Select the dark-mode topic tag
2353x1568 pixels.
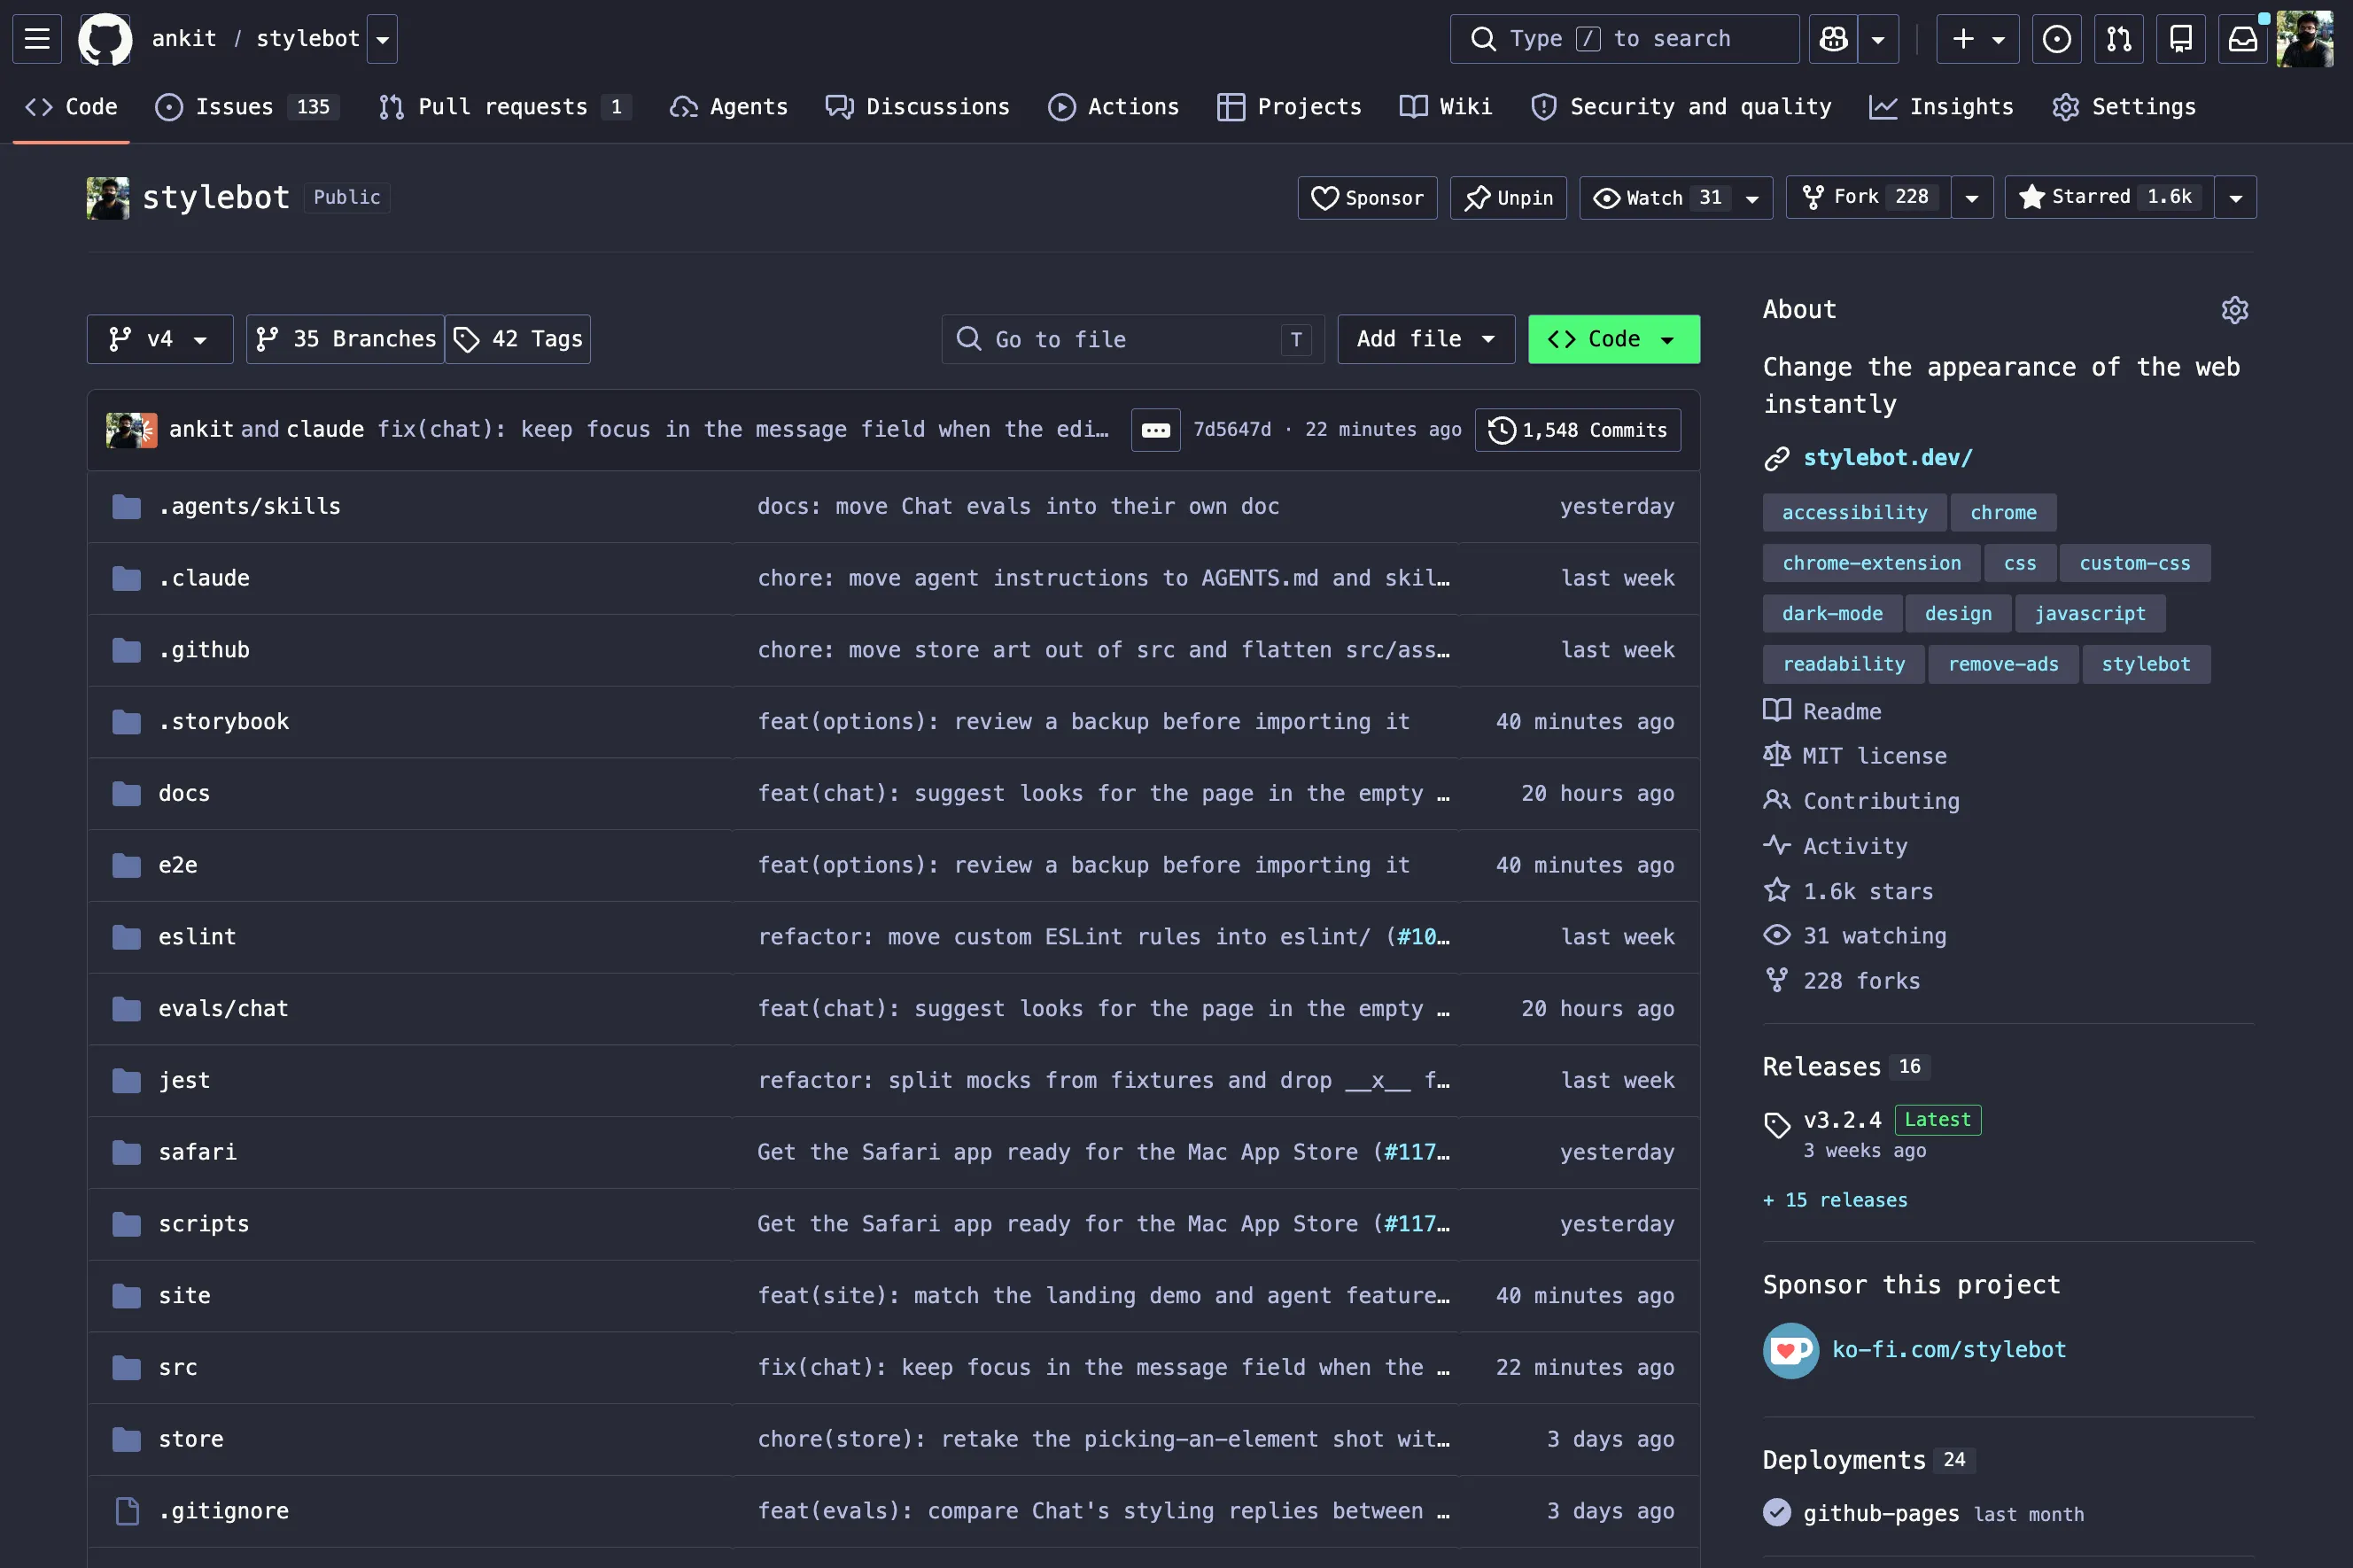pos(1832,614)
